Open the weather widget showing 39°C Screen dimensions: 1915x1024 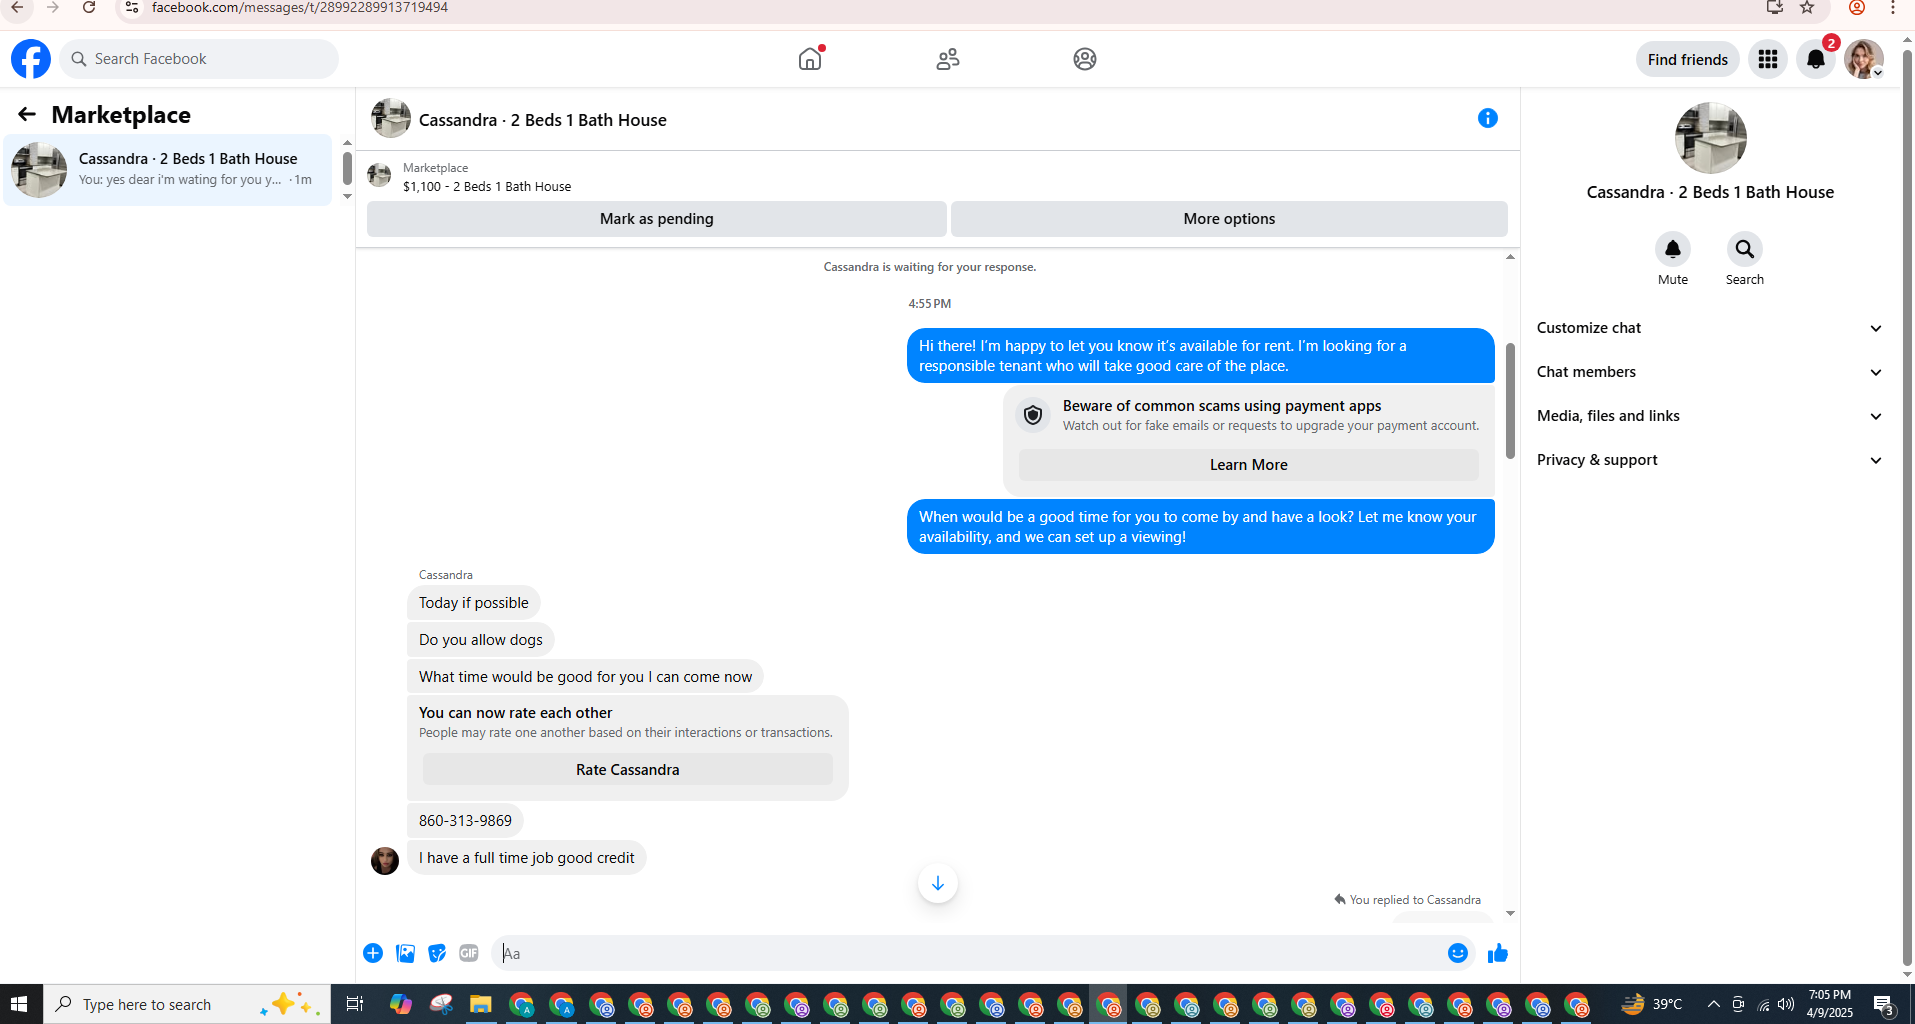(x=1652, y=1004)
